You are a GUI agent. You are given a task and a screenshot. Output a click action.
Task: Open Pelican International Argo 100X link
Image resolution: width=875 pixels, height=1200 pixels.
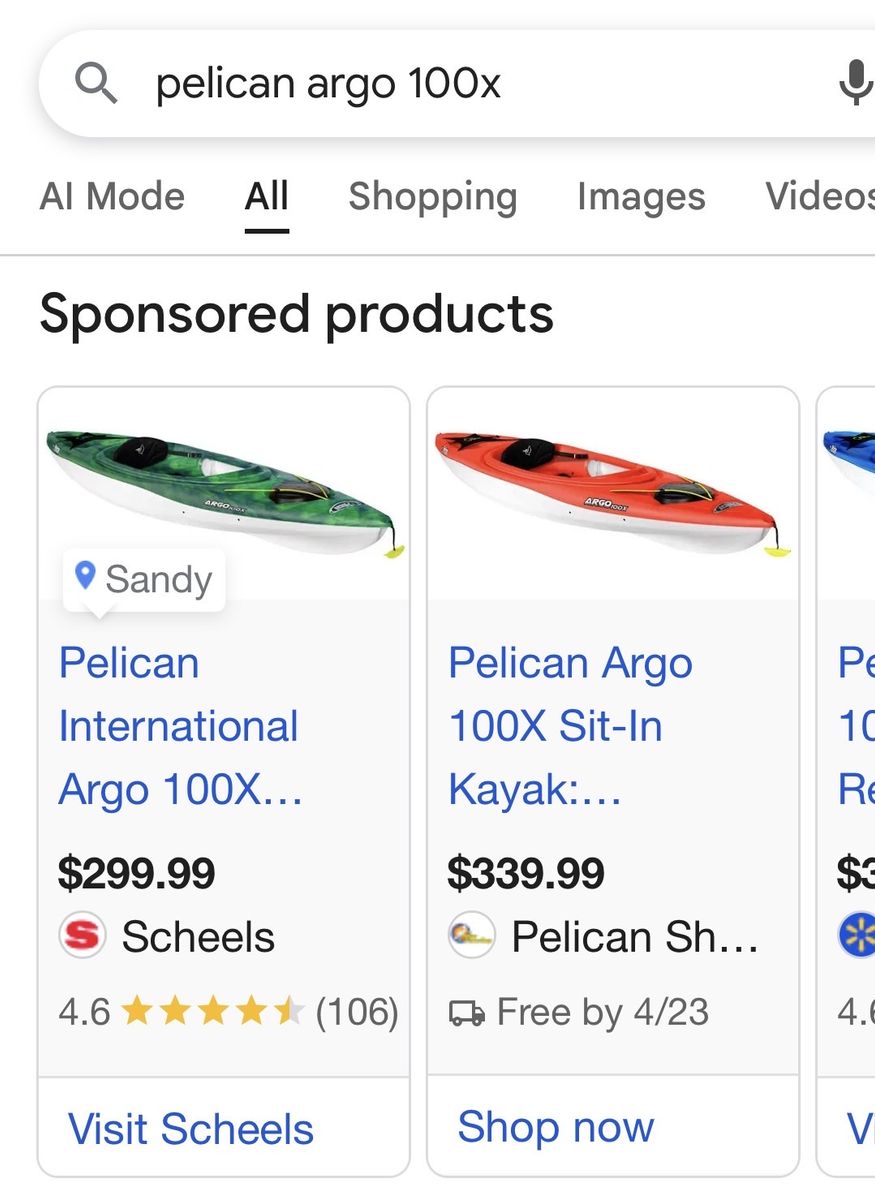tap(180, 726)
